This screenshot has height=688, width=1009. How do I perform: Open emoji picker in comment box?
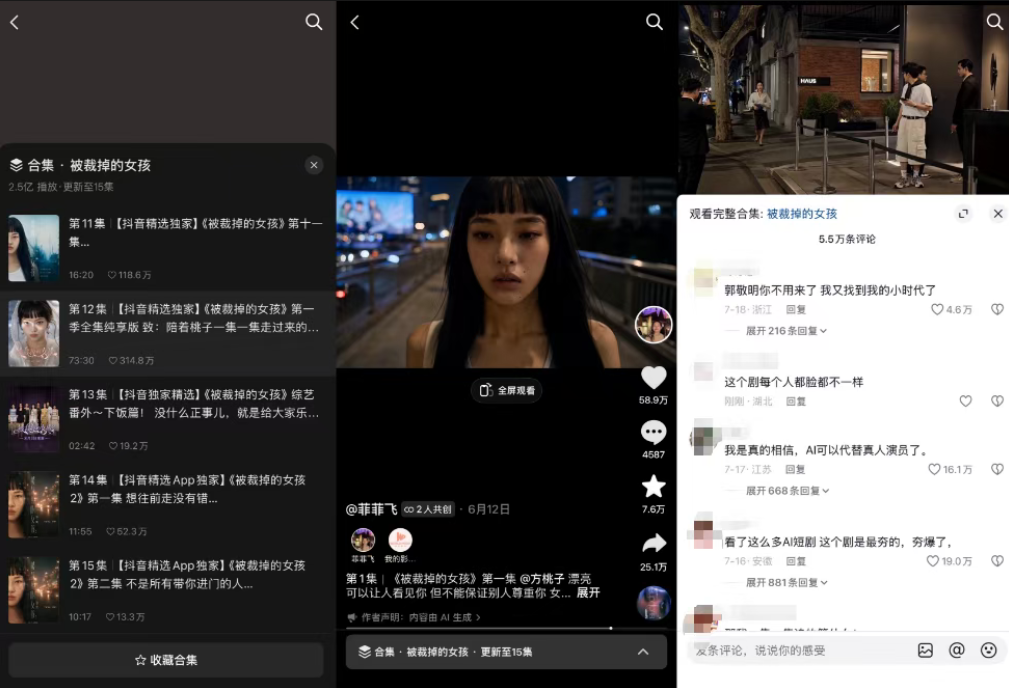988,651
